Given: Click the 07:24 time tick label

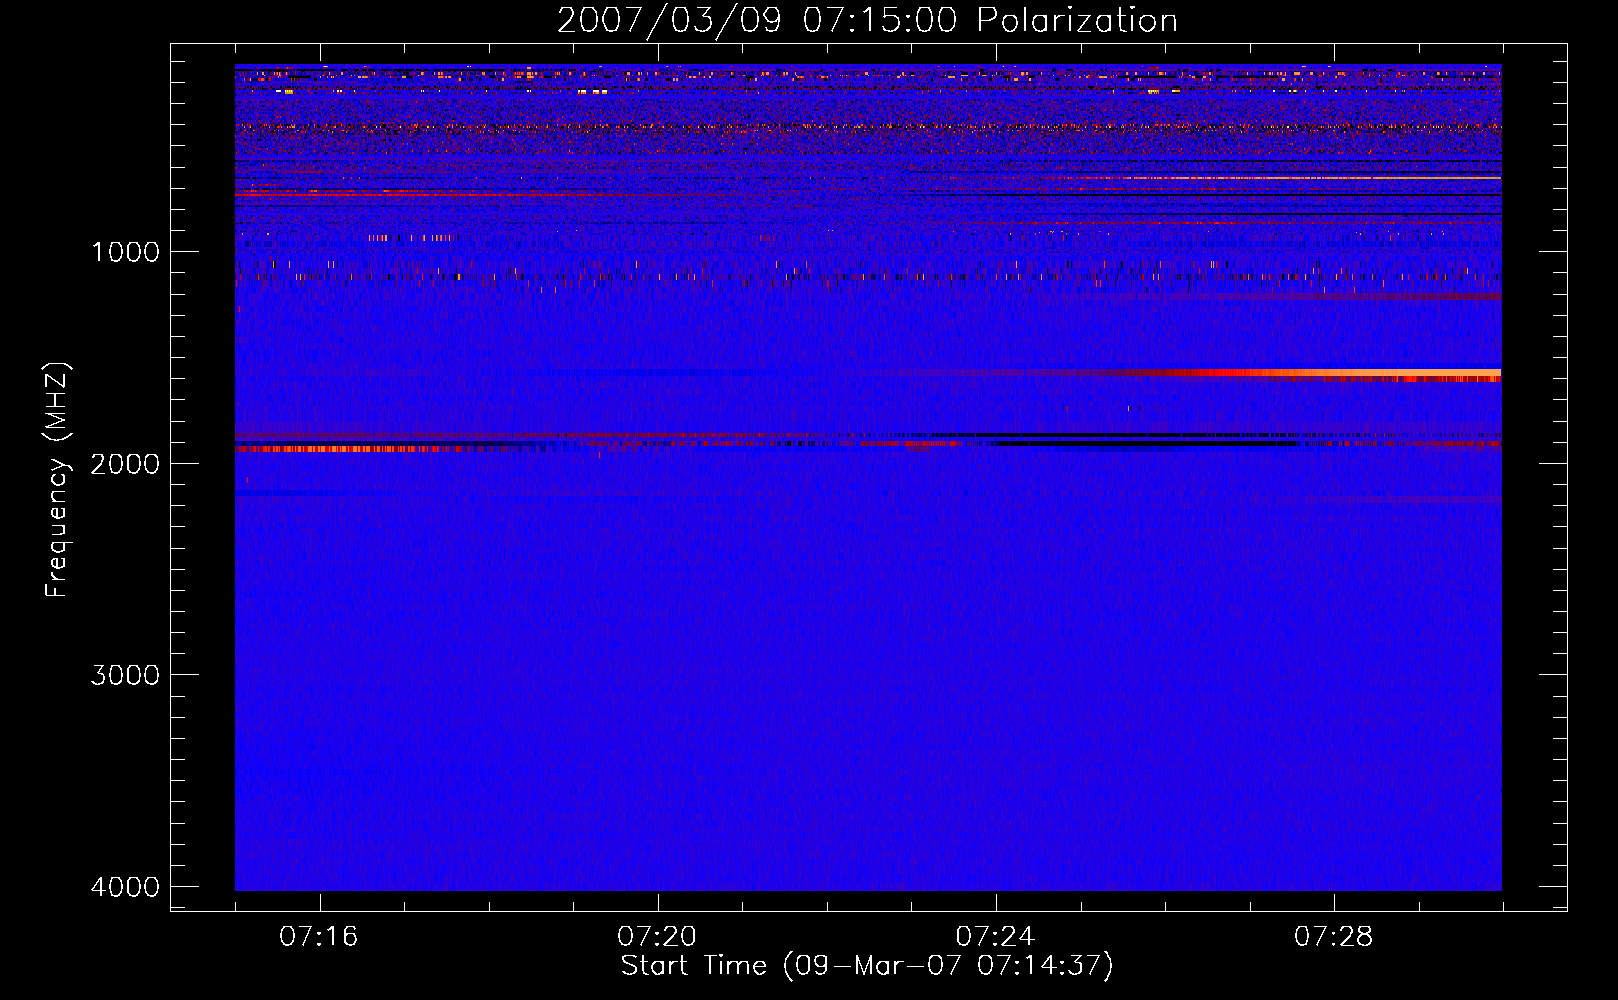Looking at the screenshot, I should 996,936.
